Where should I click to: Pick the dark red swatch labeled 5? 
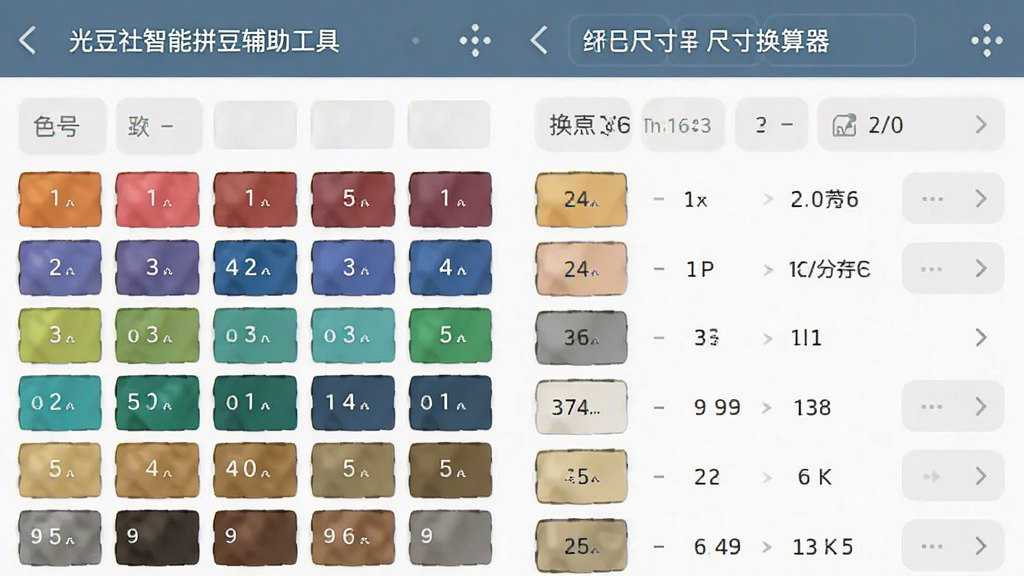point(353,199)
